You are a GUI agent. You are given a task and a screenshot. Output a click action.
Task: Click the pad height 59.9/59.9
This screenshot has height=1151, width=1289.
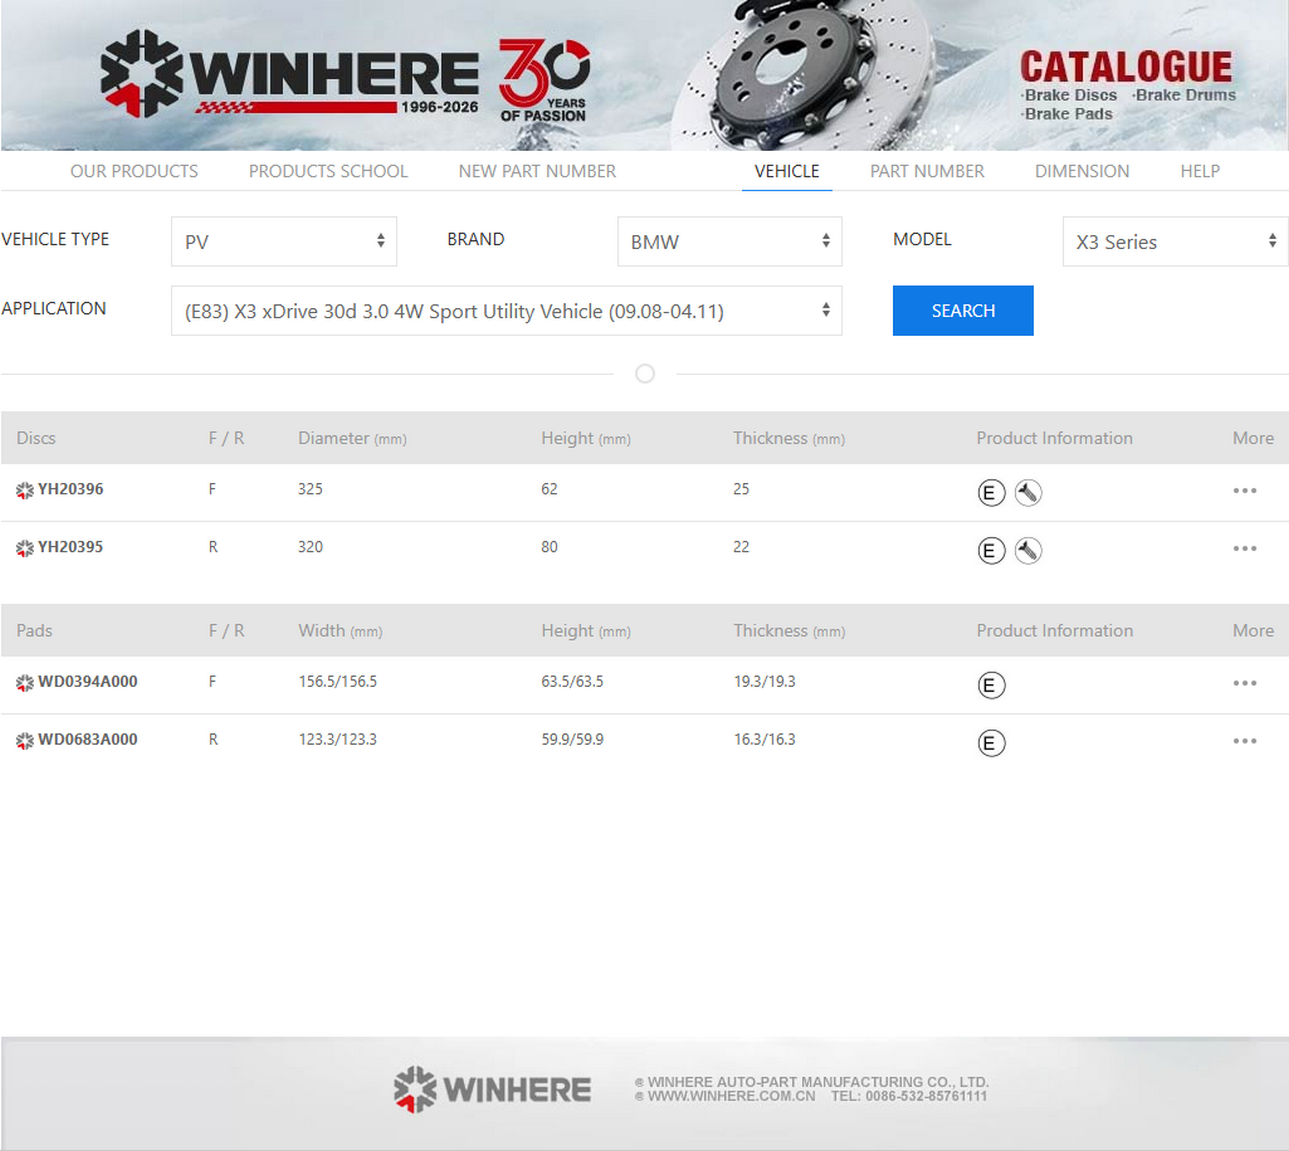[572, 739]
